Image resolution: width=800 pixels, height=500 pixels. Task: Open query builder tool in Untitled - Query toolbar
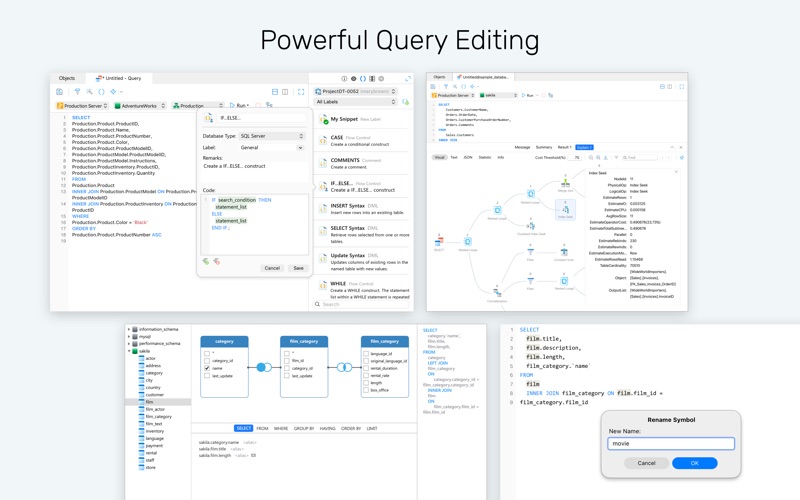[x=78, y=92]
